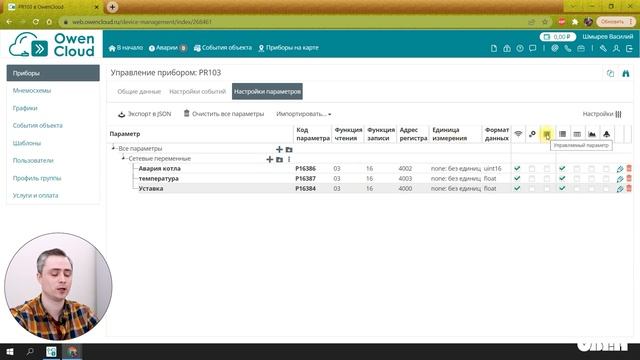
Task: Go to События объекта in the sidebar
Action: pos(38,125)
